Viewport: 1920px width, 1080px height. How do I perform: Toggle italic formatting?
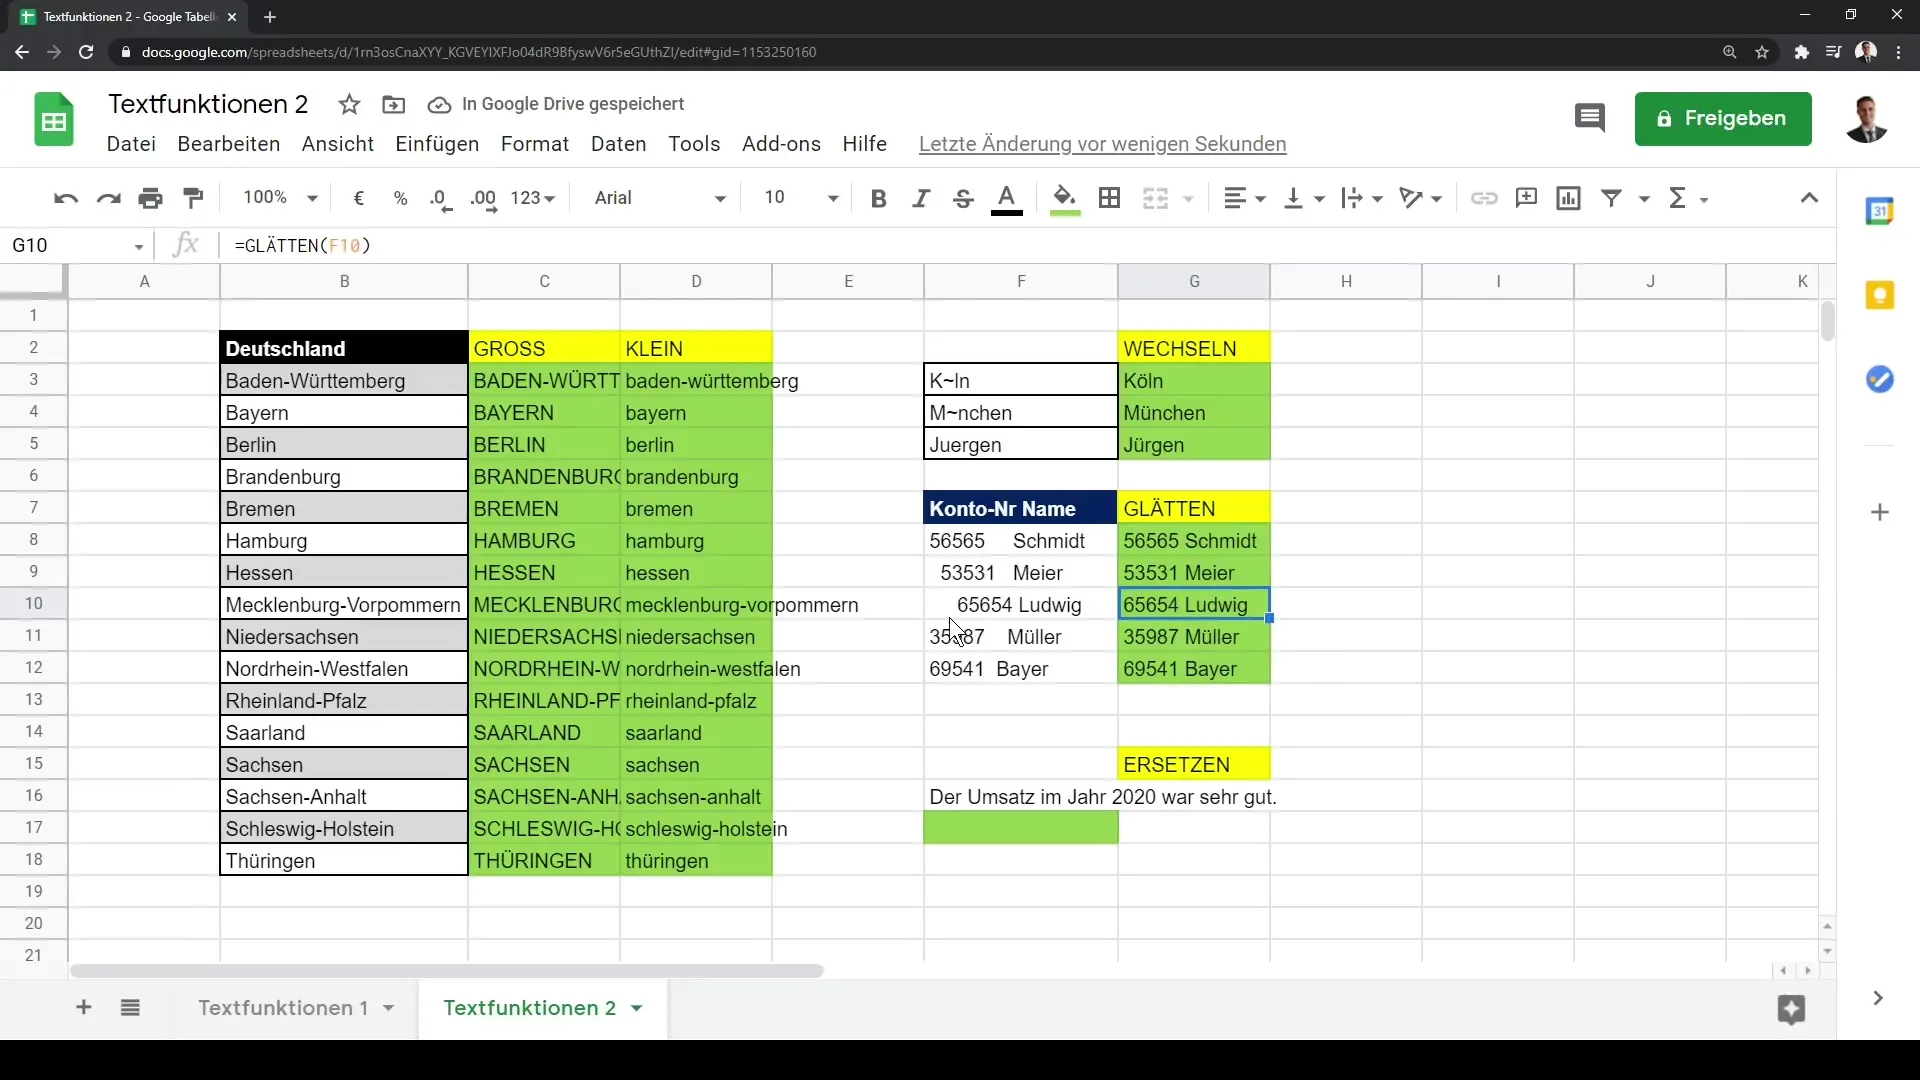pyautogui.click(x=921, y=198)
